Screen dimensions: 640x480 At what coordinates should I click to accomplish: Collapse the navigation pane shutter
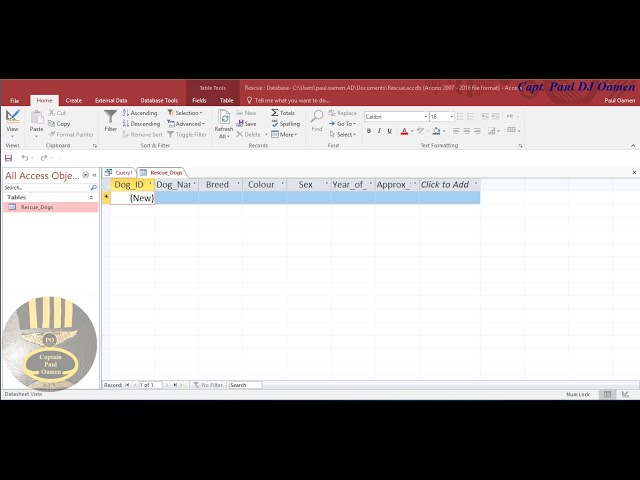point(94,175)
